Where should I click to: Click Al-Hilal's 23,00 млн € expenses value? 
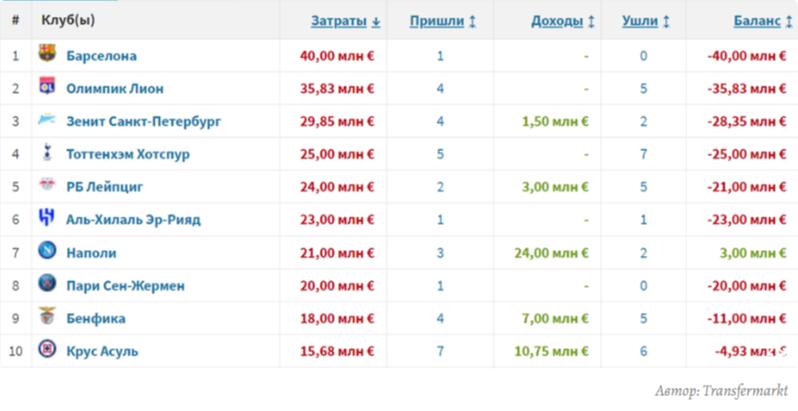(x=337, y=220)
